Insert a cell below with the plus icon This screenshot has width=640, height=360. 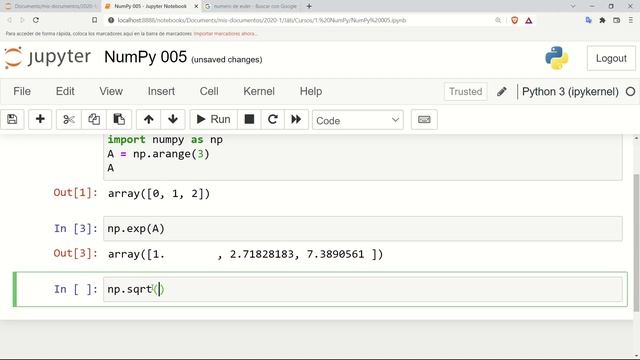(x=40, y=120)
